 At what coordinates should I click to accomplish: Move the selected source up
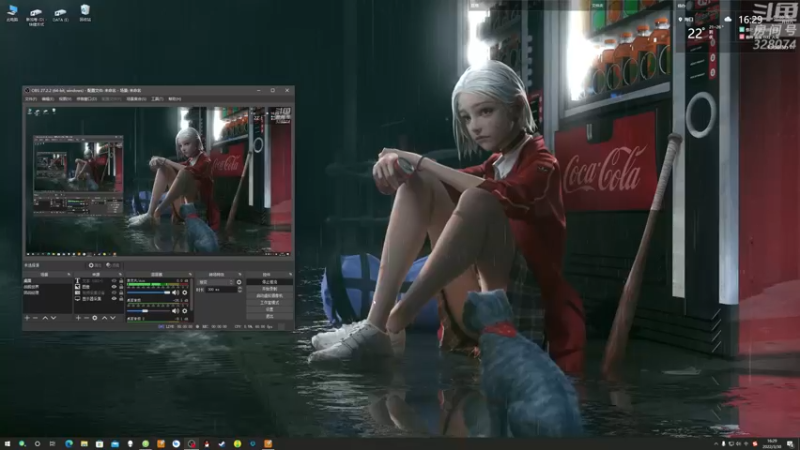pyautogui.click(x=105, y=318)
